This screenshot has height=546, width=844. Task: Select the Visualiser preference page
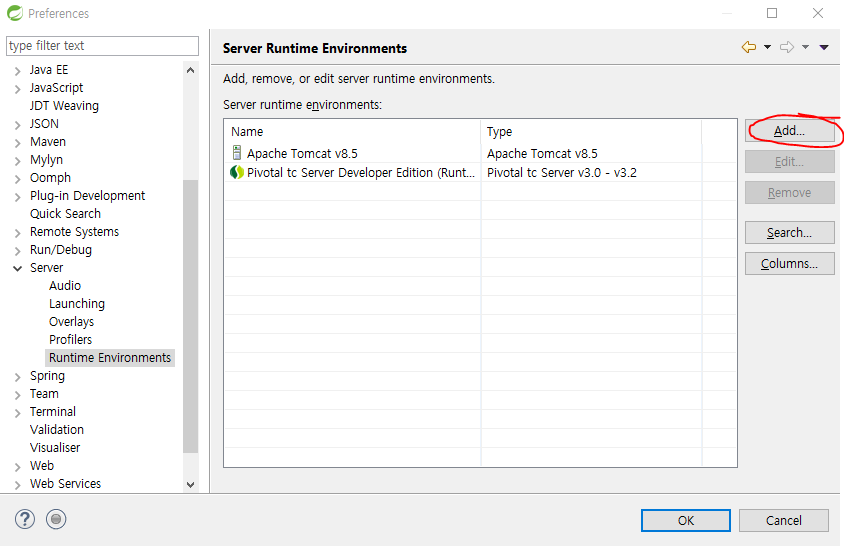click(x=54, y=447)
